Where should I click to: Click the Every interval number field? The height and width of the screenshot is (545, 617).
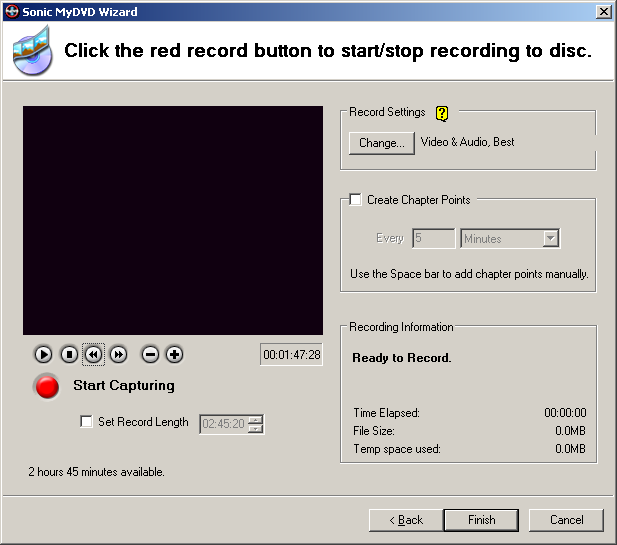(434, 238)
